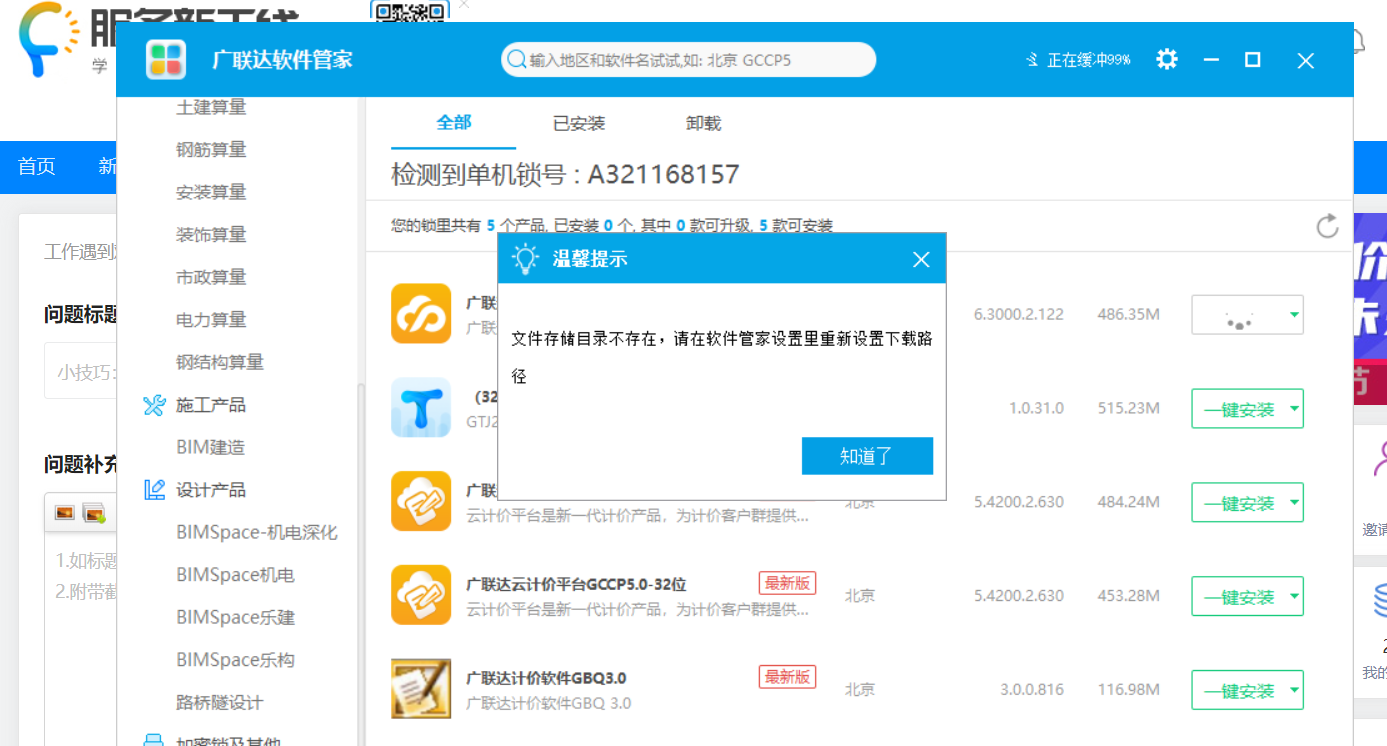Click the 最新版 tag on GBQ3.0
1387x746 pixels.
pyautogui.click(x=787, y=677)
